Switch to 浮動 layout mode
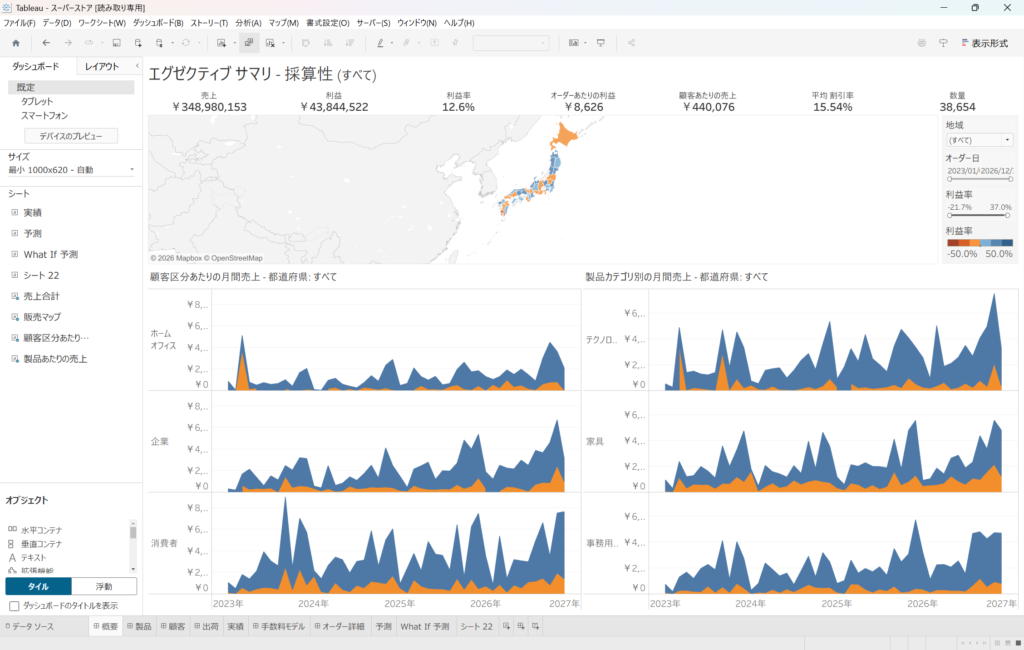 [x=104, y=586]
